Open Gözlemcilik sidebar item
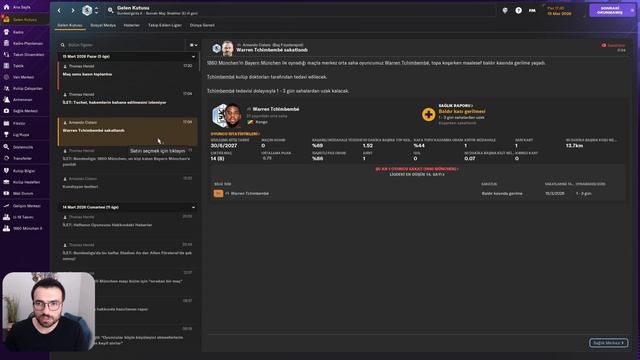This screenshot has width=640, height=360. 22,147
